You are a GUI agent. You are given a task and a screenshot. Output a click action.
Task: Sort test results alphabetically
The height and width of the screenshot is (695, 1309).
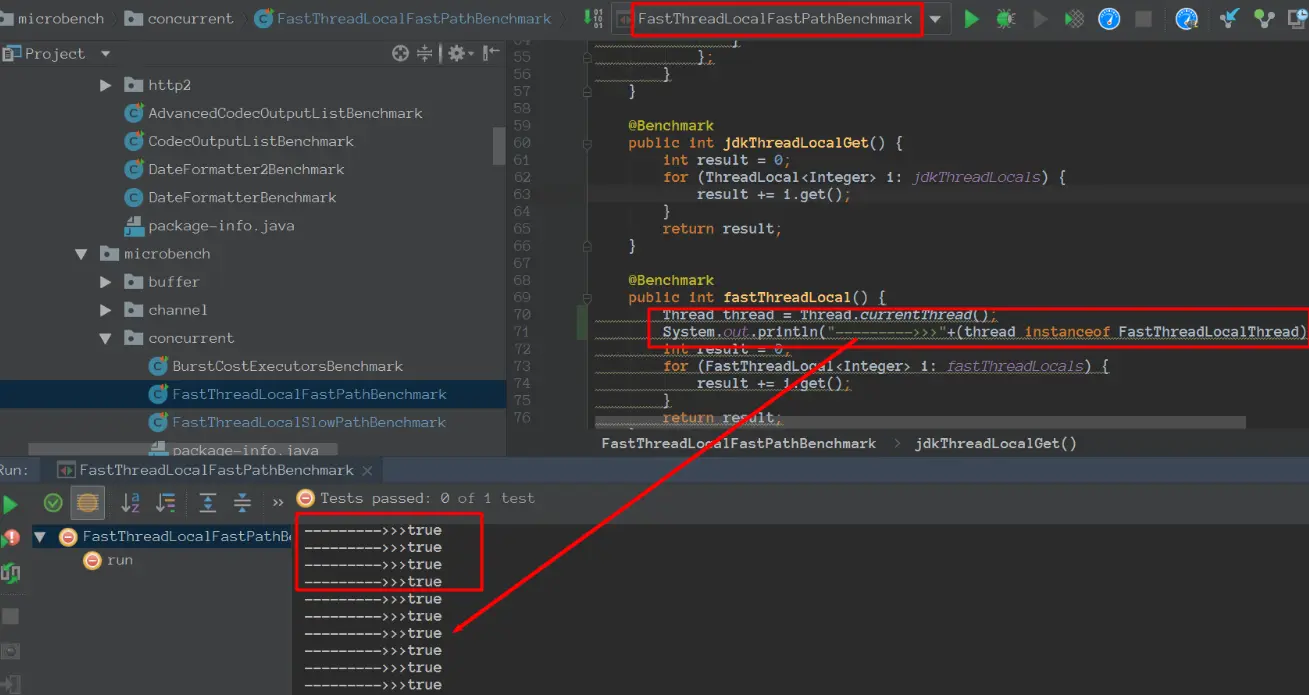click(130, 502)
